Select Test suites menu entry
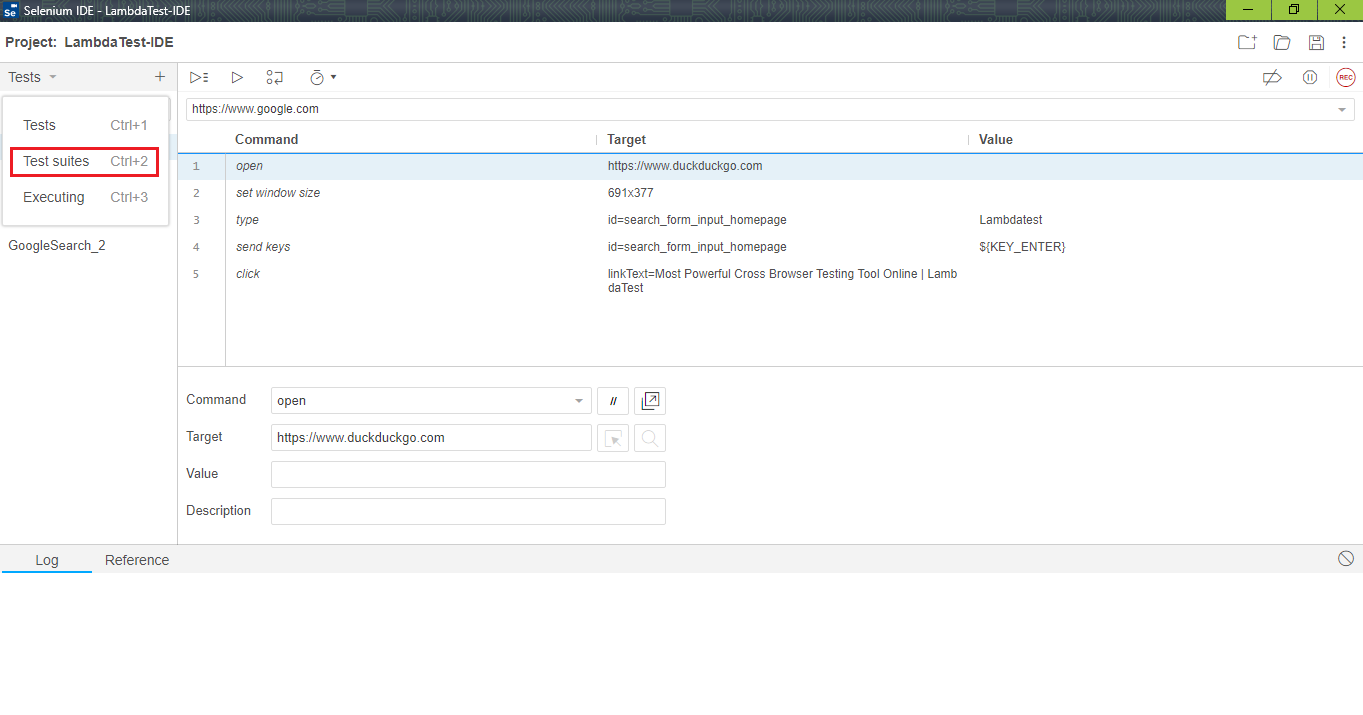Viewport: 1363px width, 715px height. [x=85, y=161]
